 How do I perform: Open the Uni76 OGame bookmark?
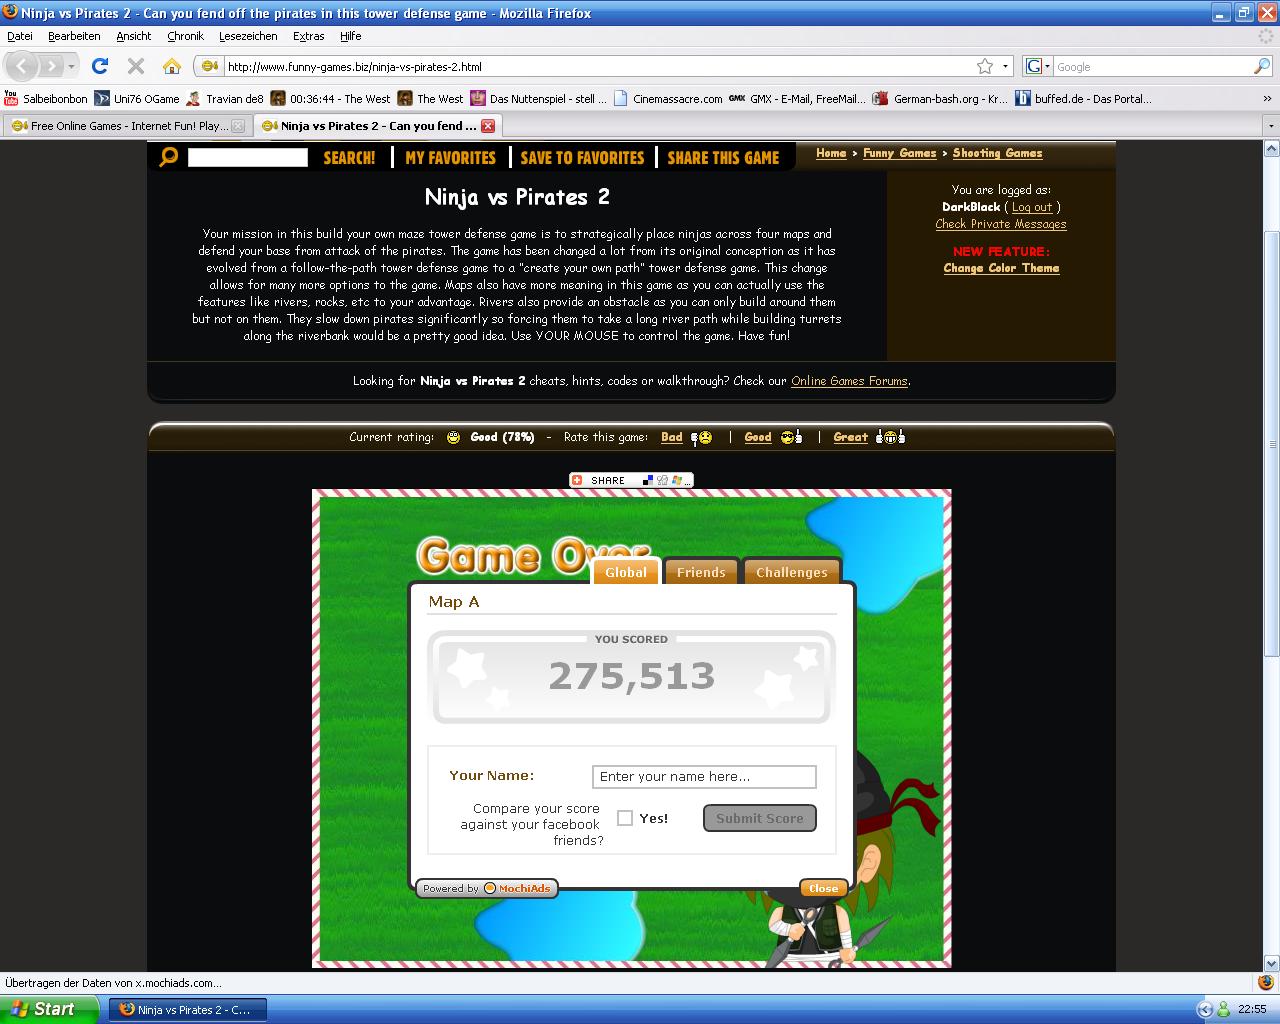(x=137, y=99)
